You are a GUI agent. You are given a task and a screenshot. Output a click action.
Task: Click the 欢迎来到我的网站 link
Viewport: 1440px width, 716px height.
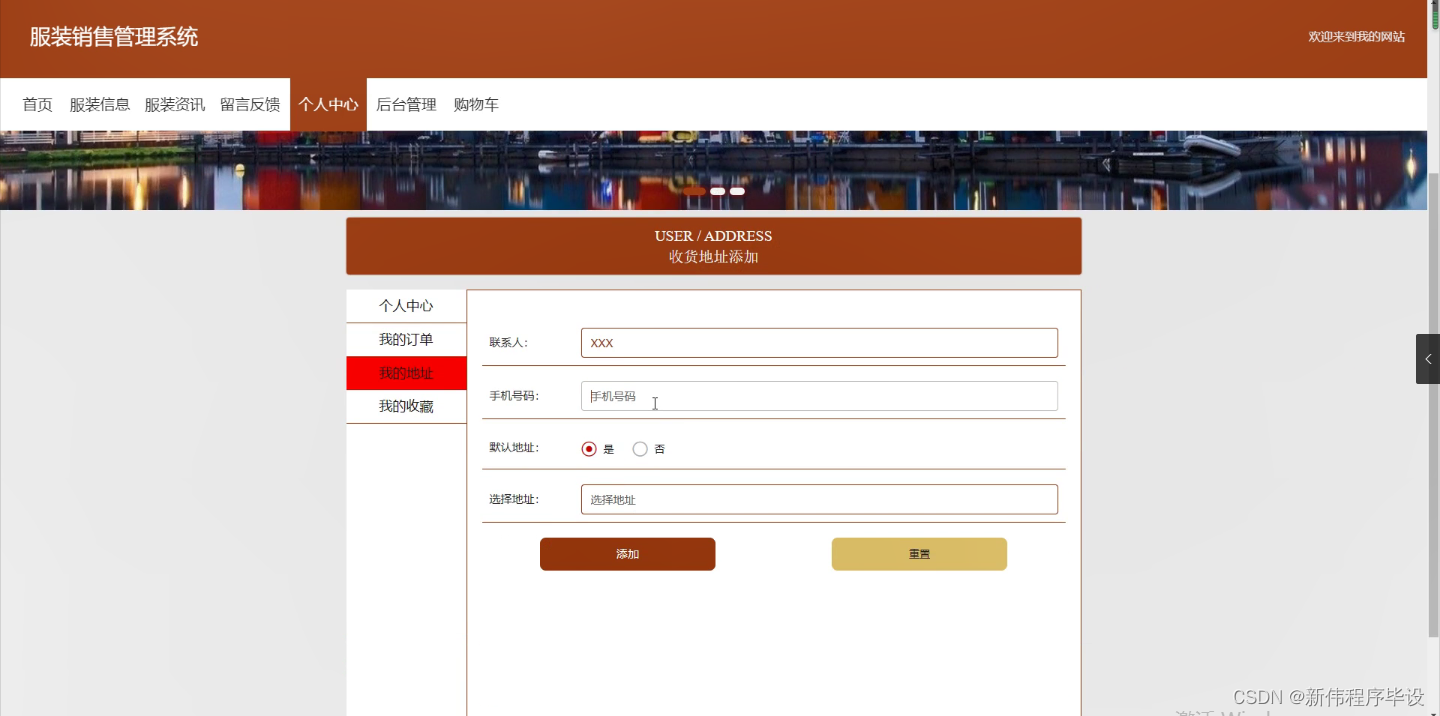click(x=1356, y=37)
